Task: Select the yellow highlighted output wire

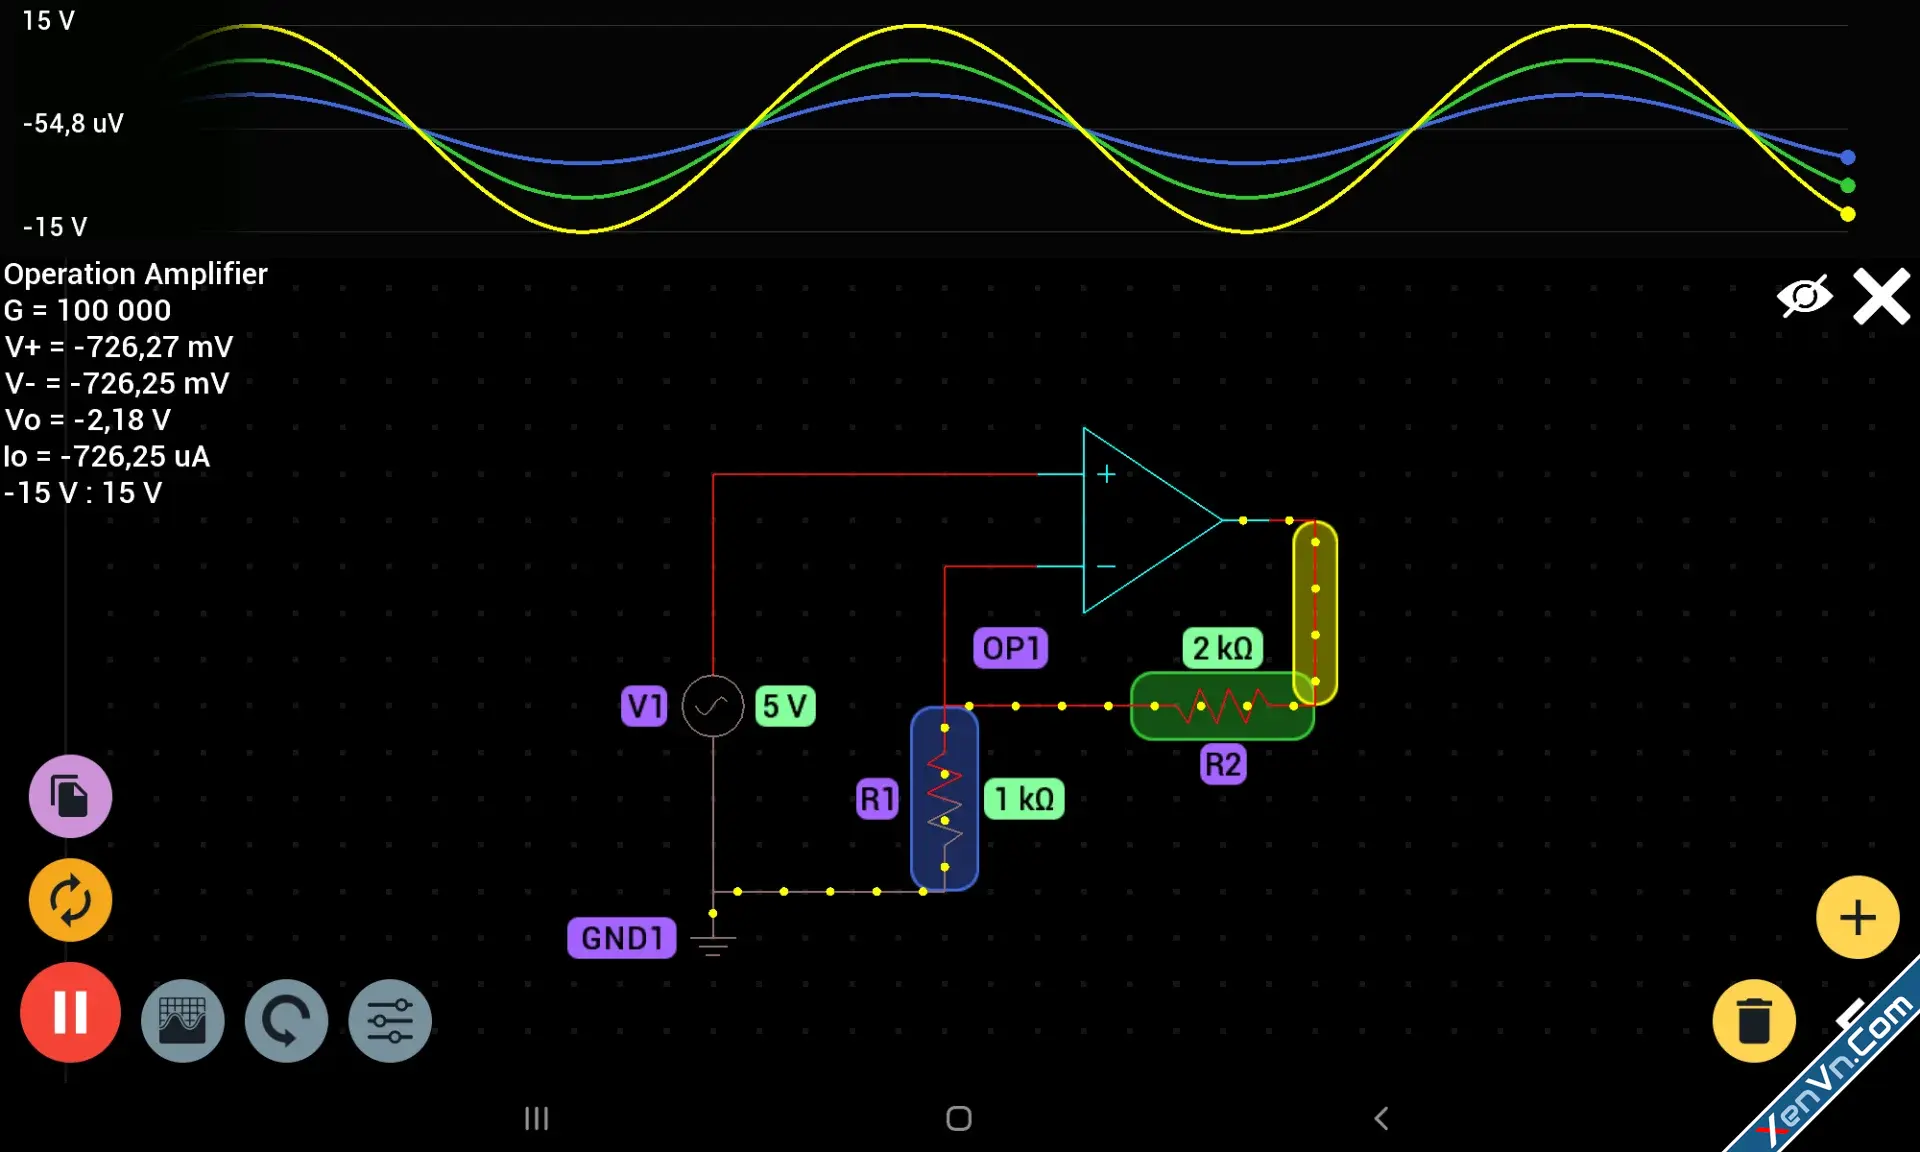Action: (x=1315, y=612)
